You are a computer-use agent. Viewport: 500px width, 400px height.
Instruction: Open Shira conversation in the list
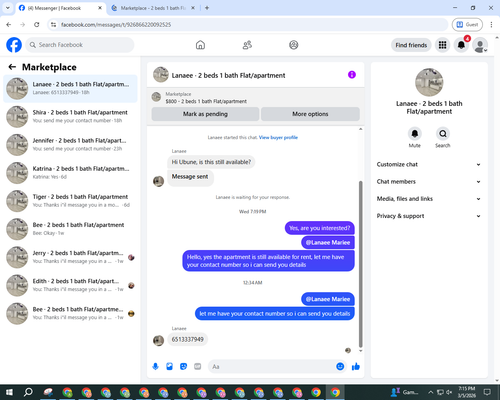pyautogui.click(x=70, y=116)
